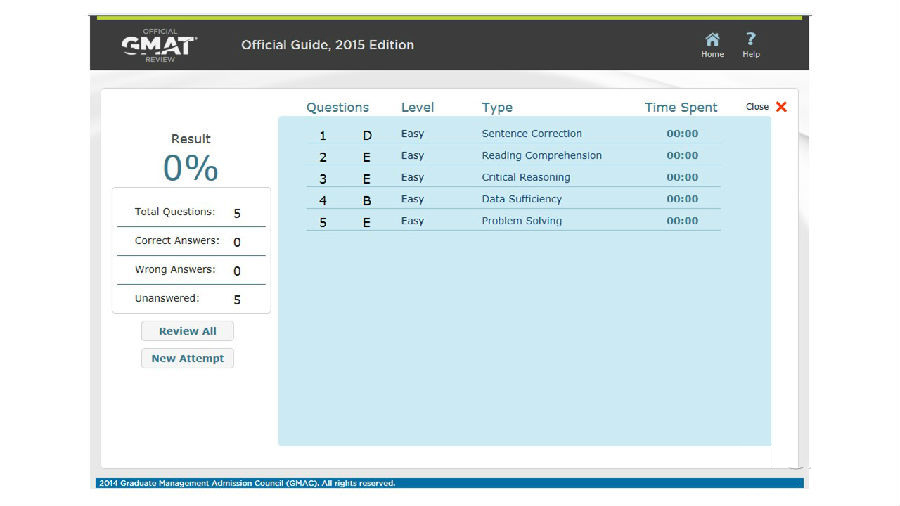Click the GMAT Official Review logo
Viewport: 900px width, 506px height.
pos(159,45)
